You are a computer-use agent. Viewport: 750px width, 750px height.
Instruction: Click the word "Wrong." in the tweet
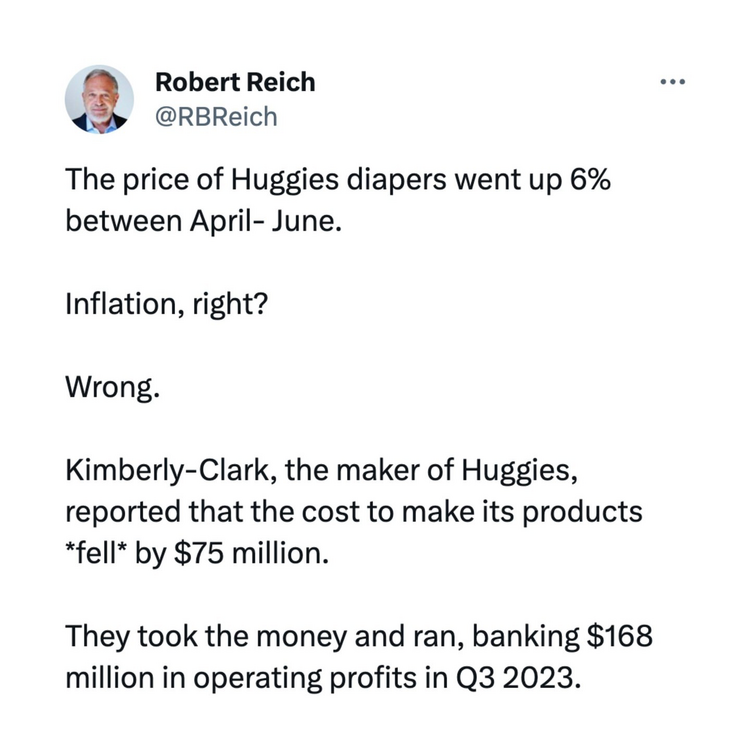pos(112,387)
